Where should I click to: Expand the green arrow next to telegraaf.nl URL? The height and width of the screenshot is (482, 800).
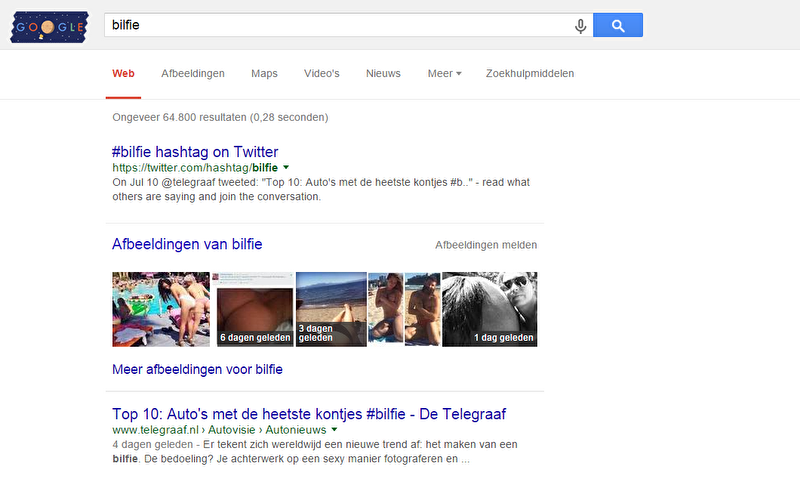point(334,429)
